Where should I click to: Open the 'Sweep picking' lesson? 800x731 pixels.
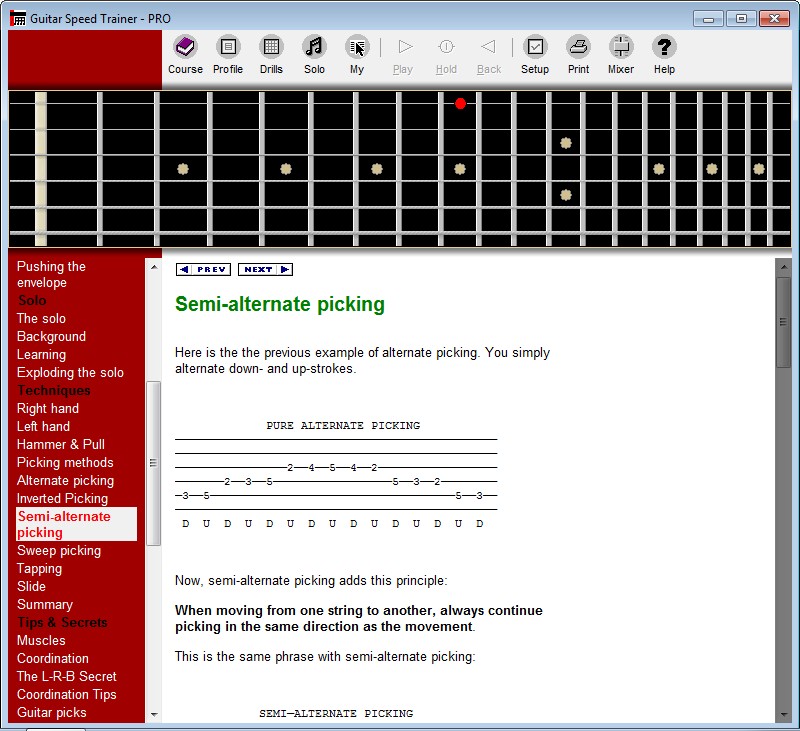pos(59,550)
